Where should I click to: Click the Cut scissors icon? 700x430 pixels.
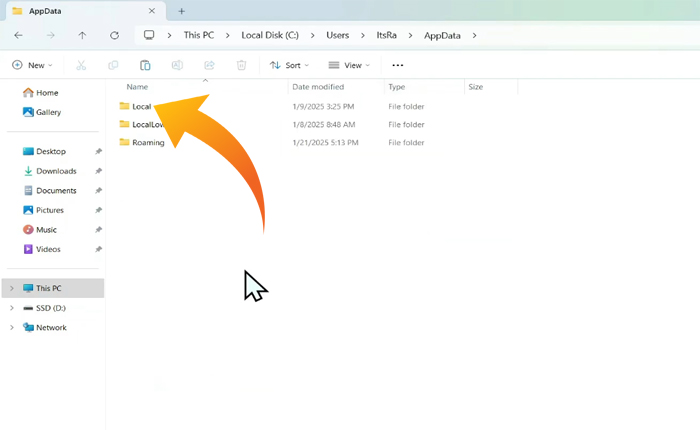[x=81, y=65]
